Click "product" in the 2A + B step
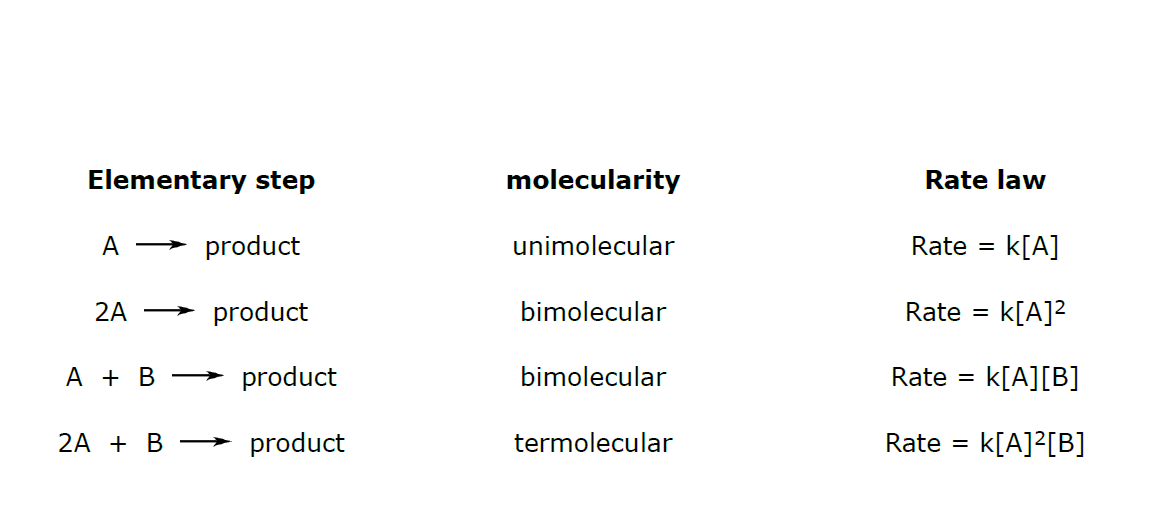This screenshot has width=1168, height=527. 297,443
